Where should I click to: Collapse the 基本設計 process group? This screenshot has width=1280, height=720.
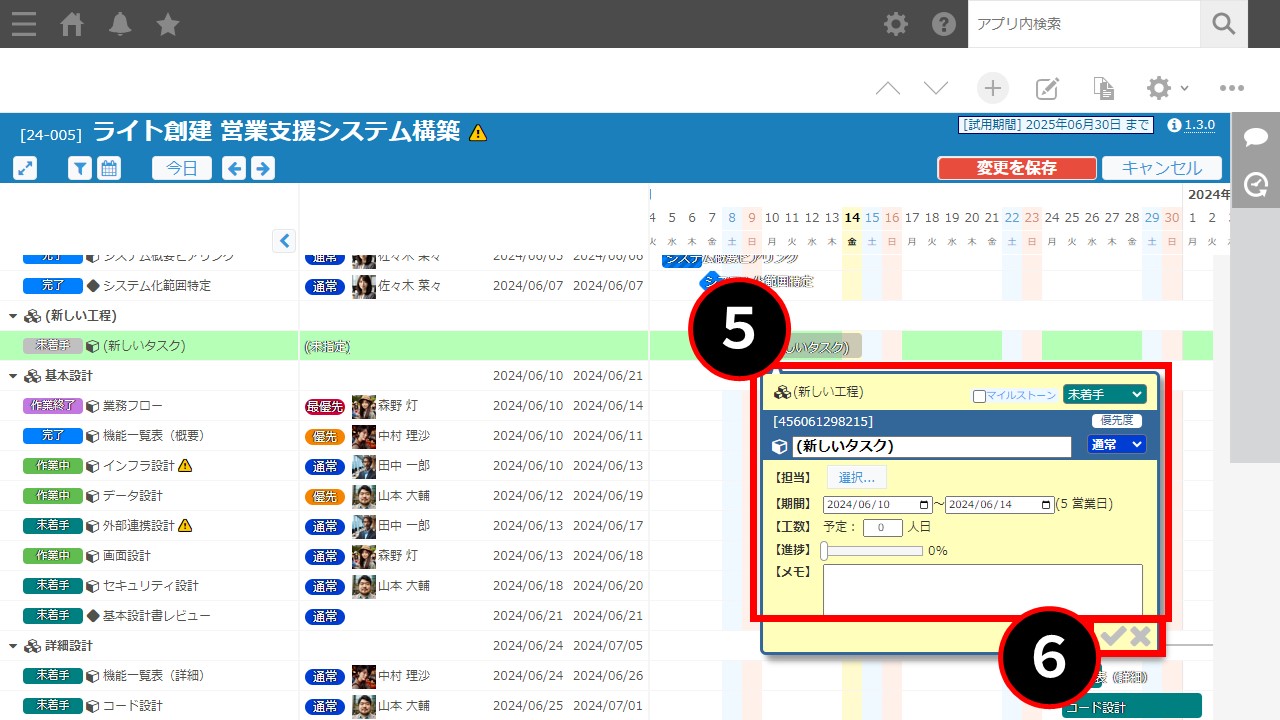point(13,376)
